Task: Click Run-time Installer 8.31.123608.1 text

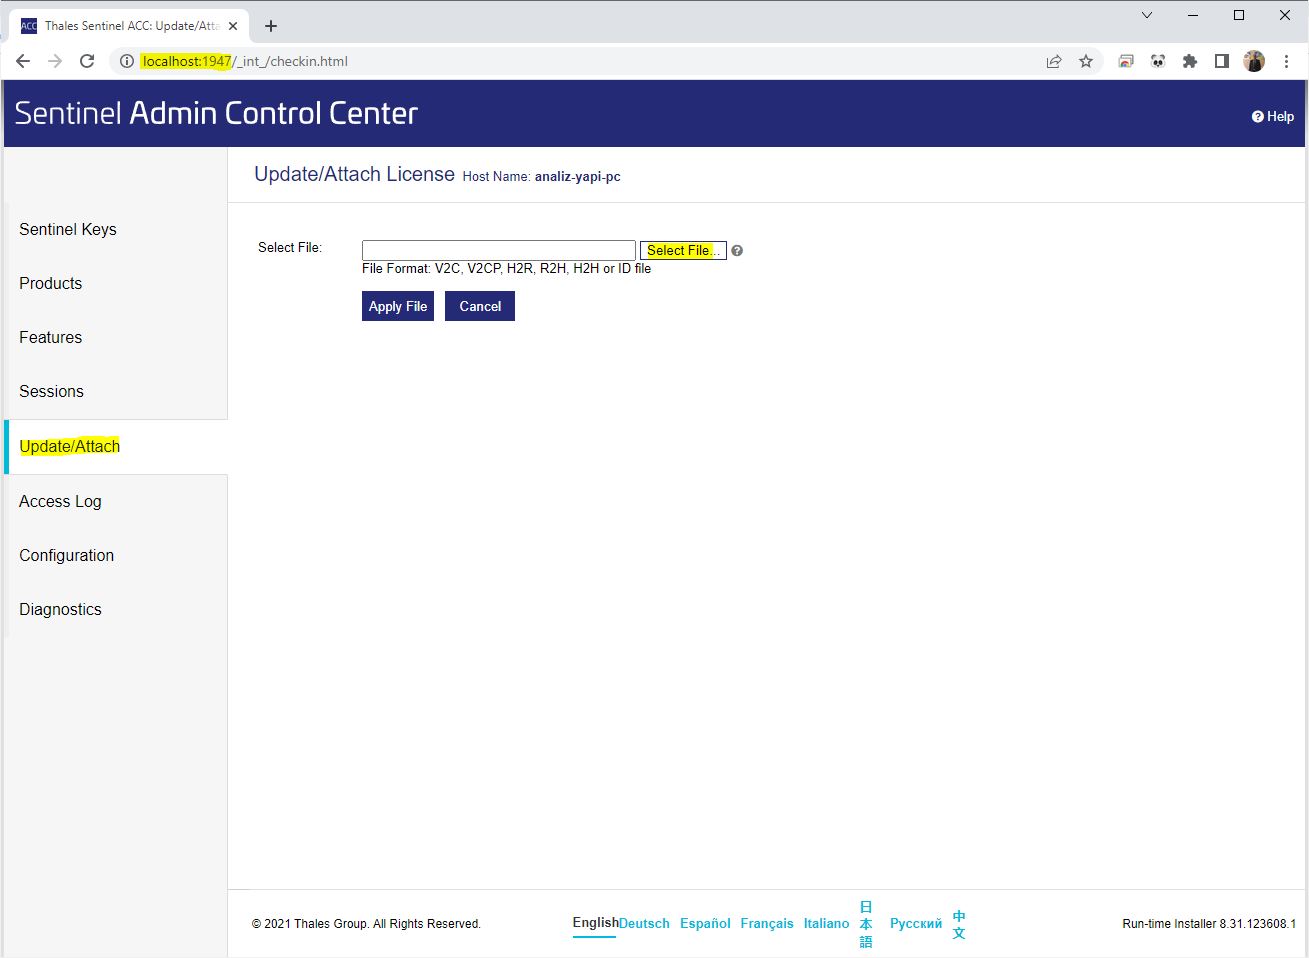Action: tap(1209, 924)
